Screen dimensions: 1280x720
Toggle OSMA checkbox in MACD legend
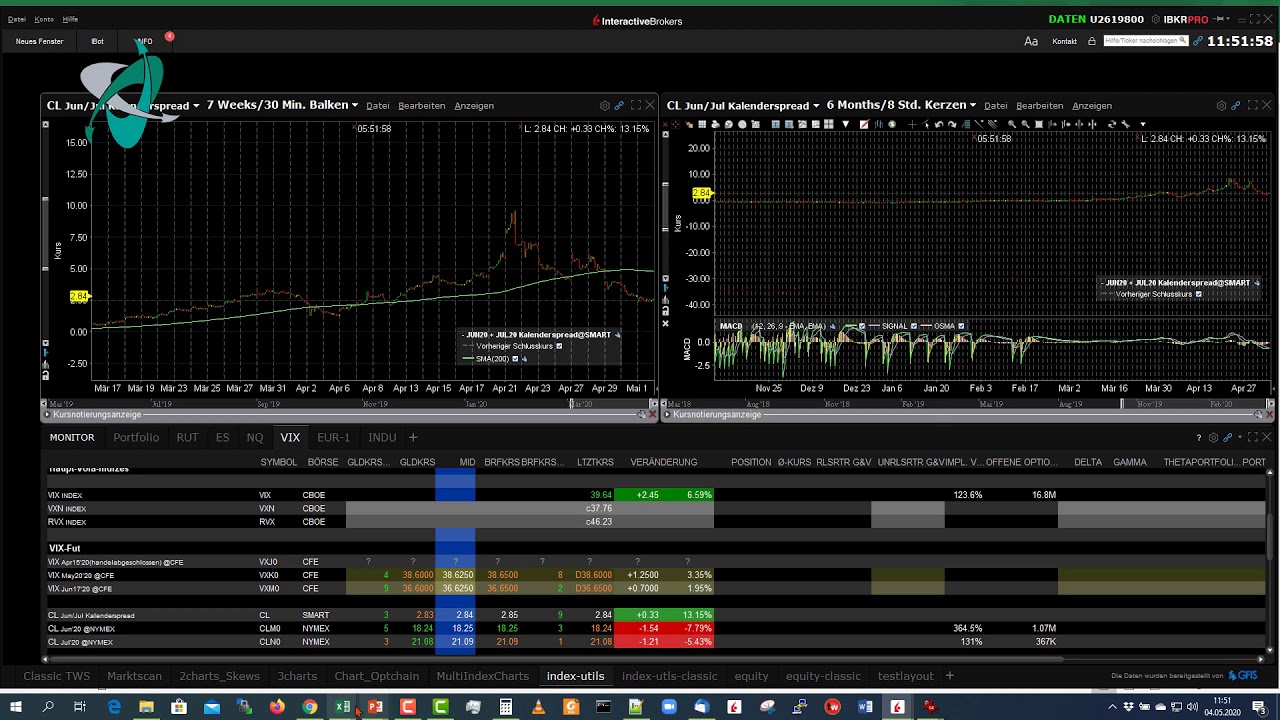[961, 326]
